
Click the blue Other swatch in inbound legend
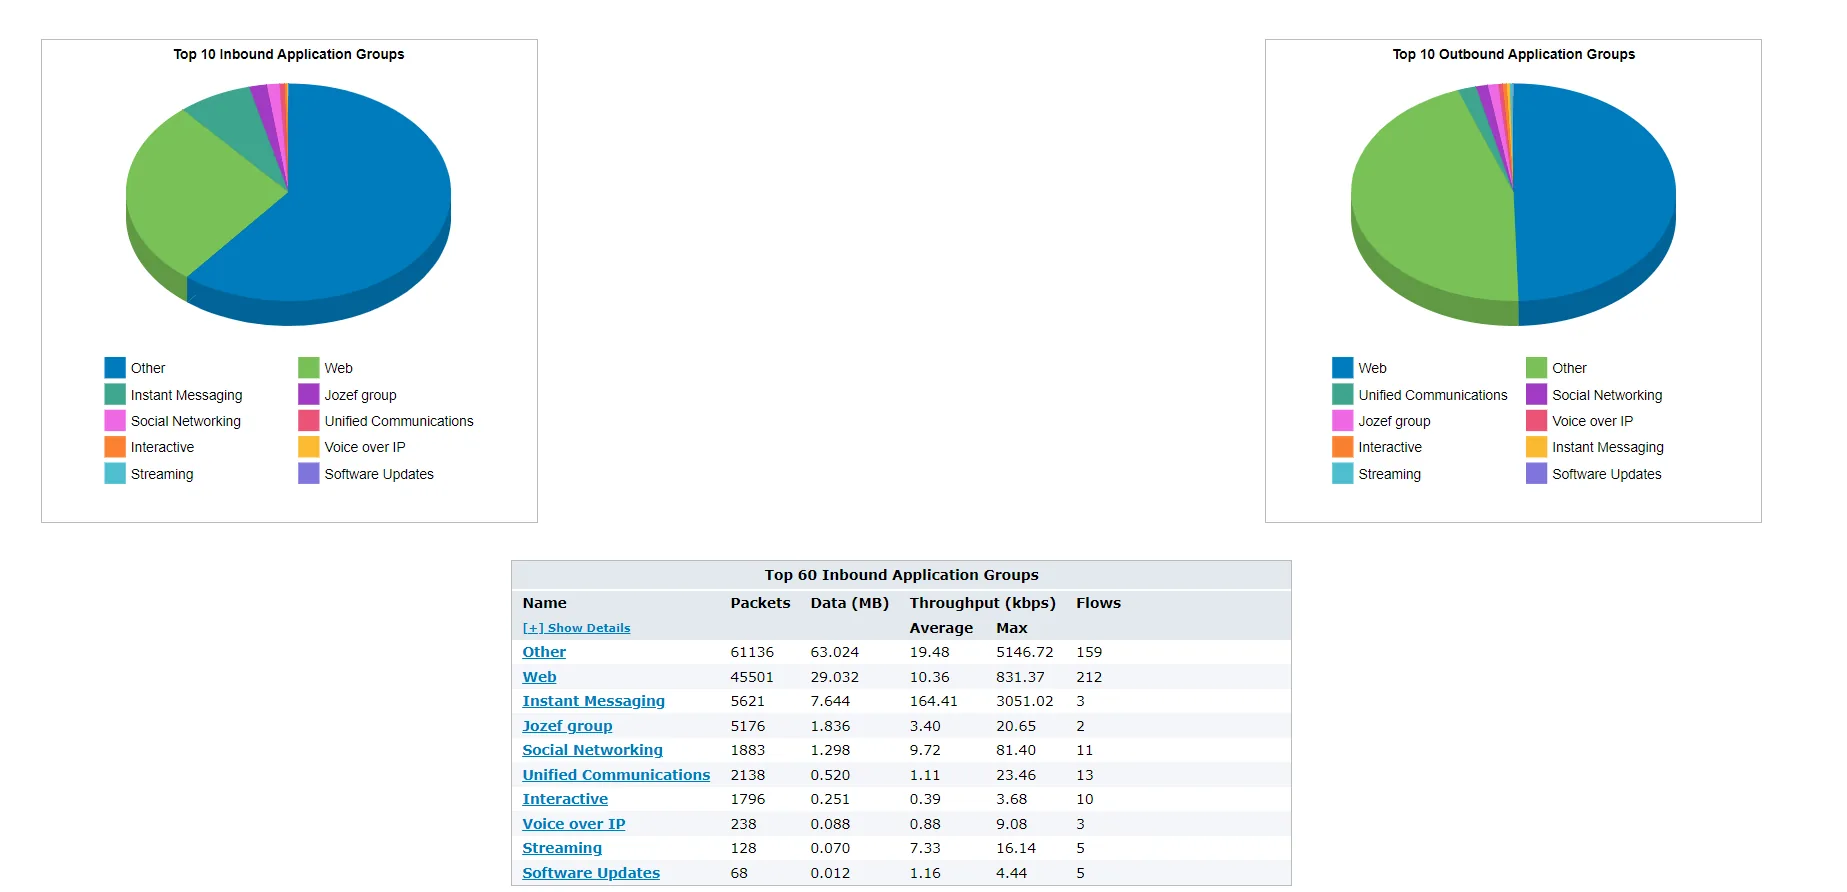pos(115,368)
